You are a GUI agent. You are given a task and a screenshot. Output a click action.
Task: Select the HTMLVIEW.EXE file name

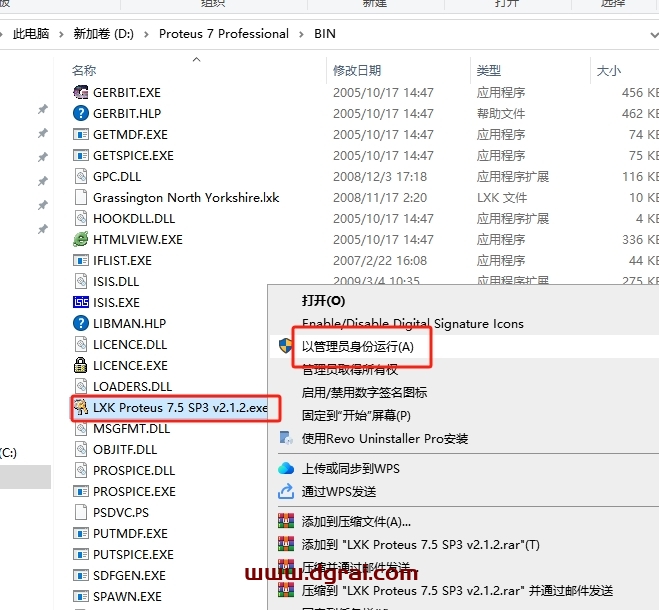[138, 240]
